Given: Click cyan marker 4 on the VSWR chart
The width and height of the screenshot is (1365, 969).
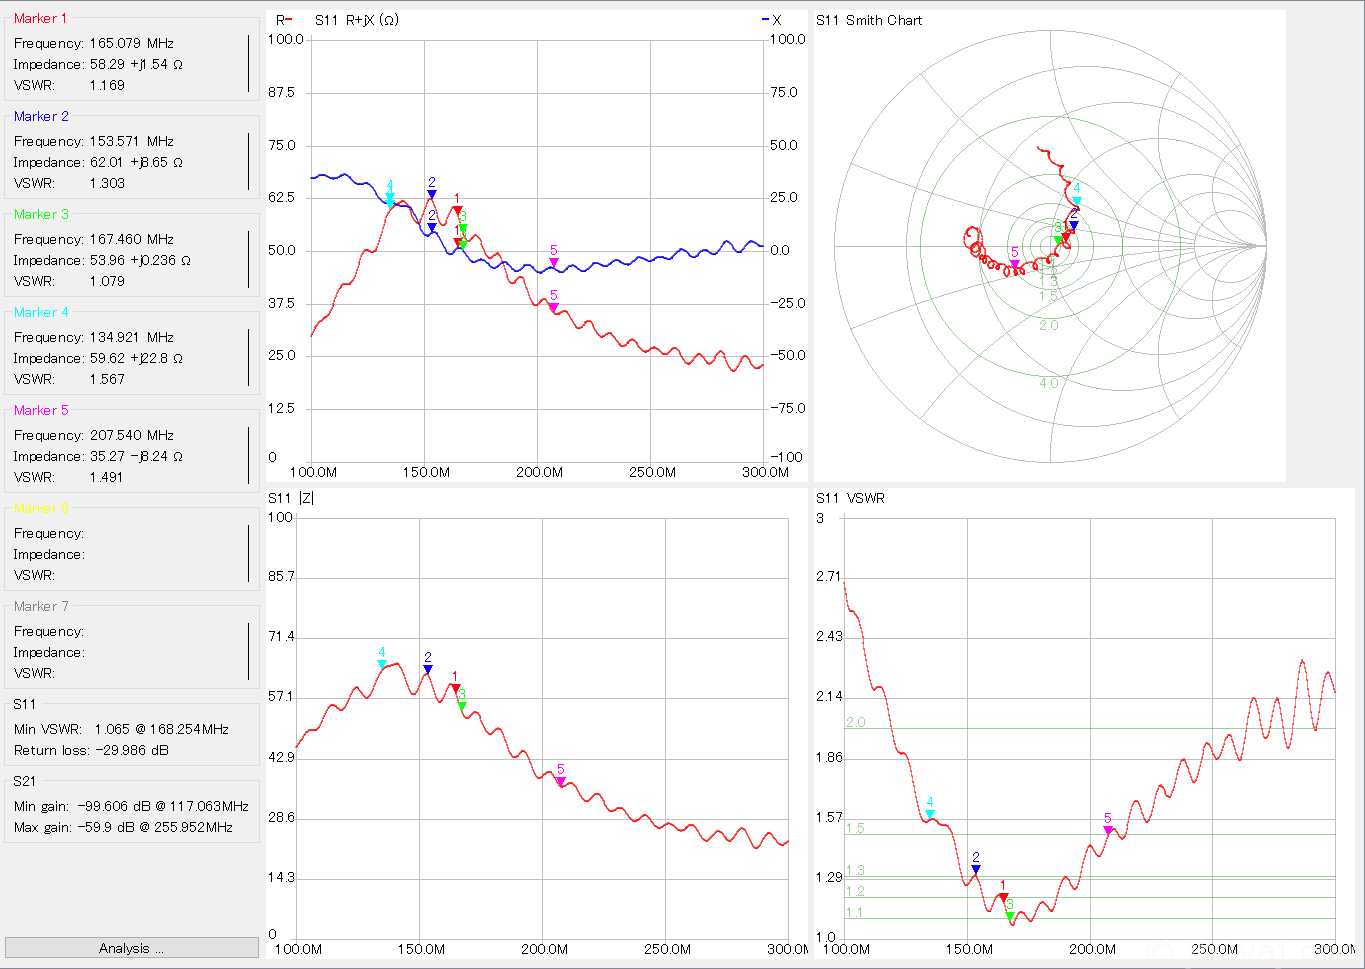Looking at the screenshot, I should 930,814.
